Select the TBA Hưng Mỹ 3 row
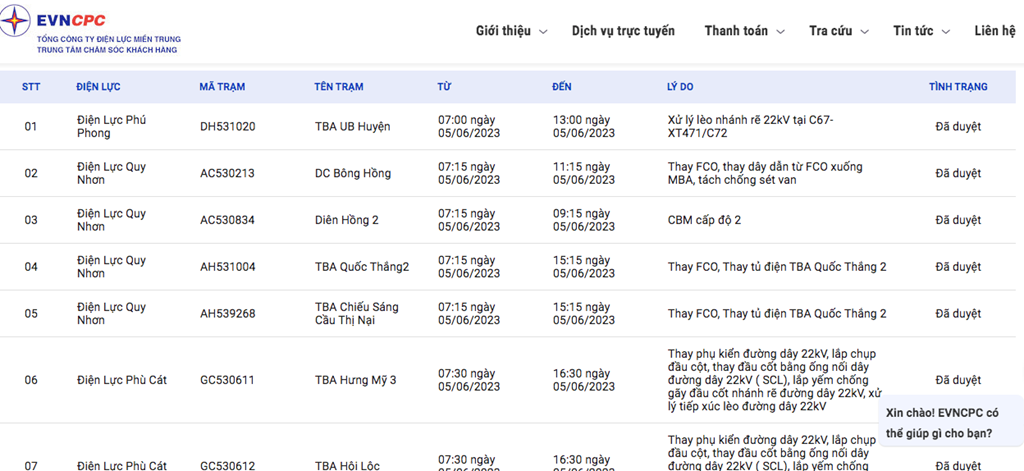 pos(508,380)
